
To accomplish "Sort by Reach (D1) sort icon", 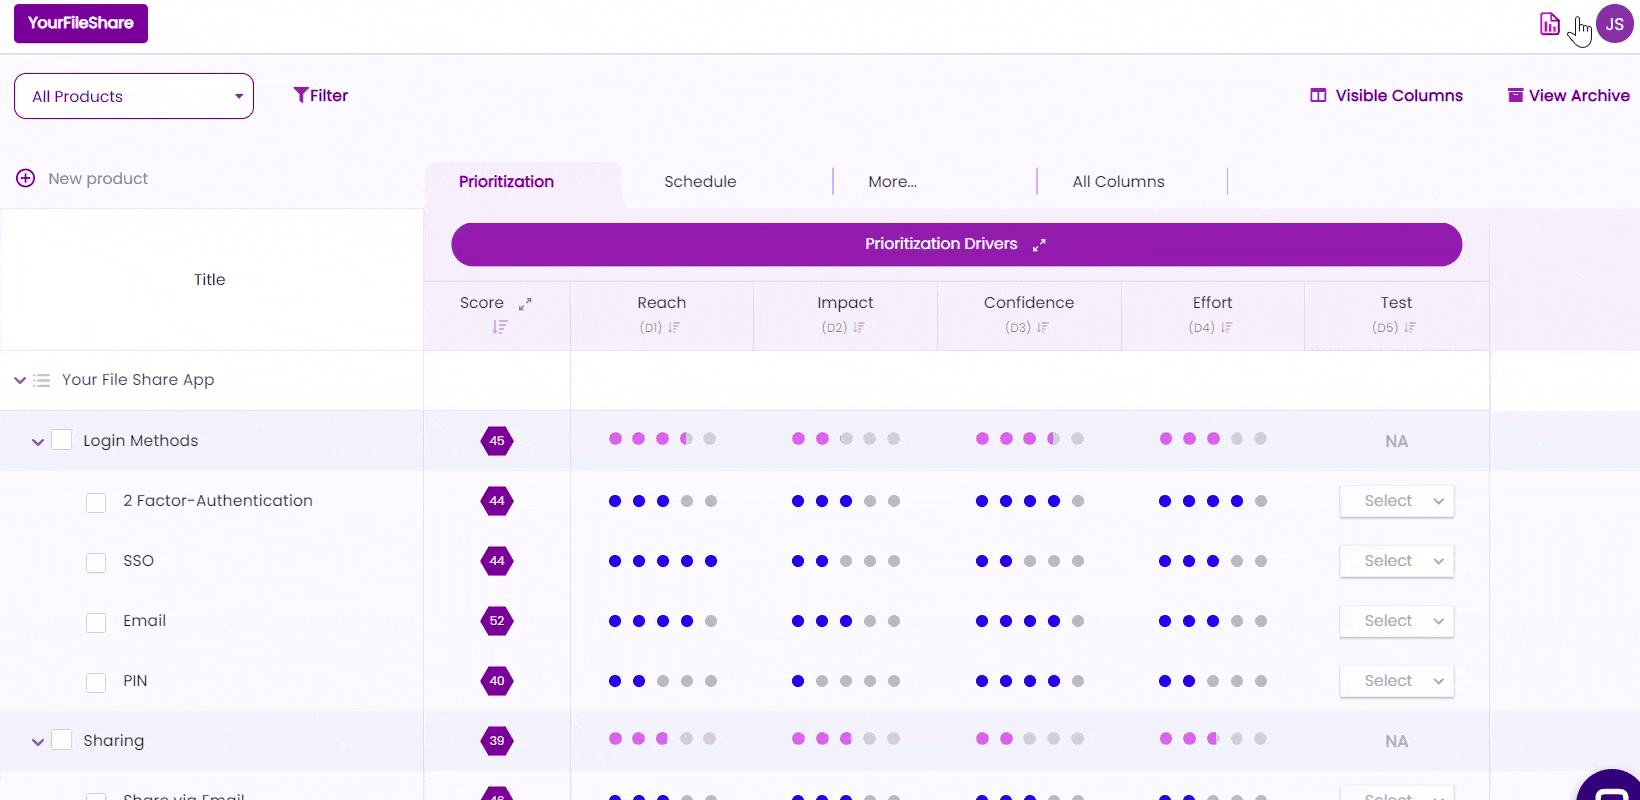I will (x=674, y=327).
